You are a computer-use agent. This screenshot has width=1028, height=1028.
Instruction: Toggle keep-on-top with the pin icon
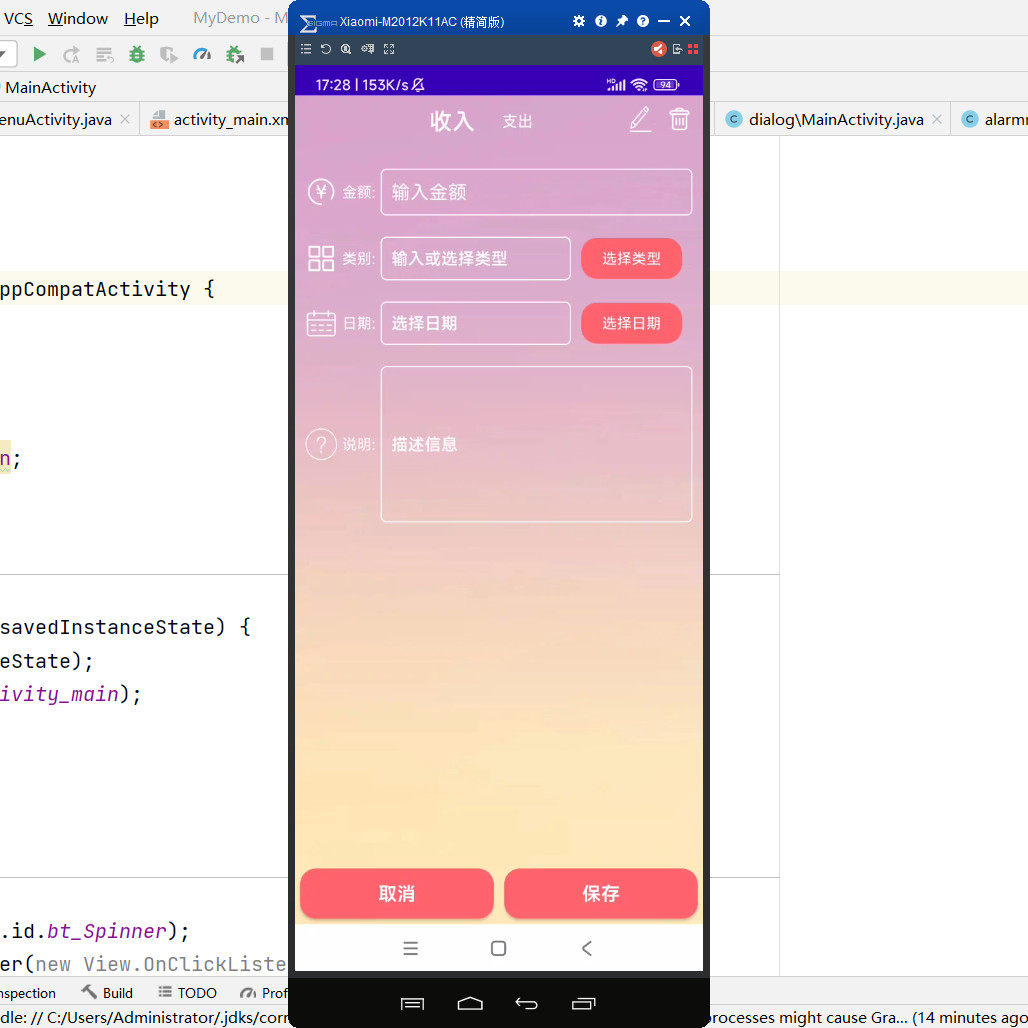(622, 20)
